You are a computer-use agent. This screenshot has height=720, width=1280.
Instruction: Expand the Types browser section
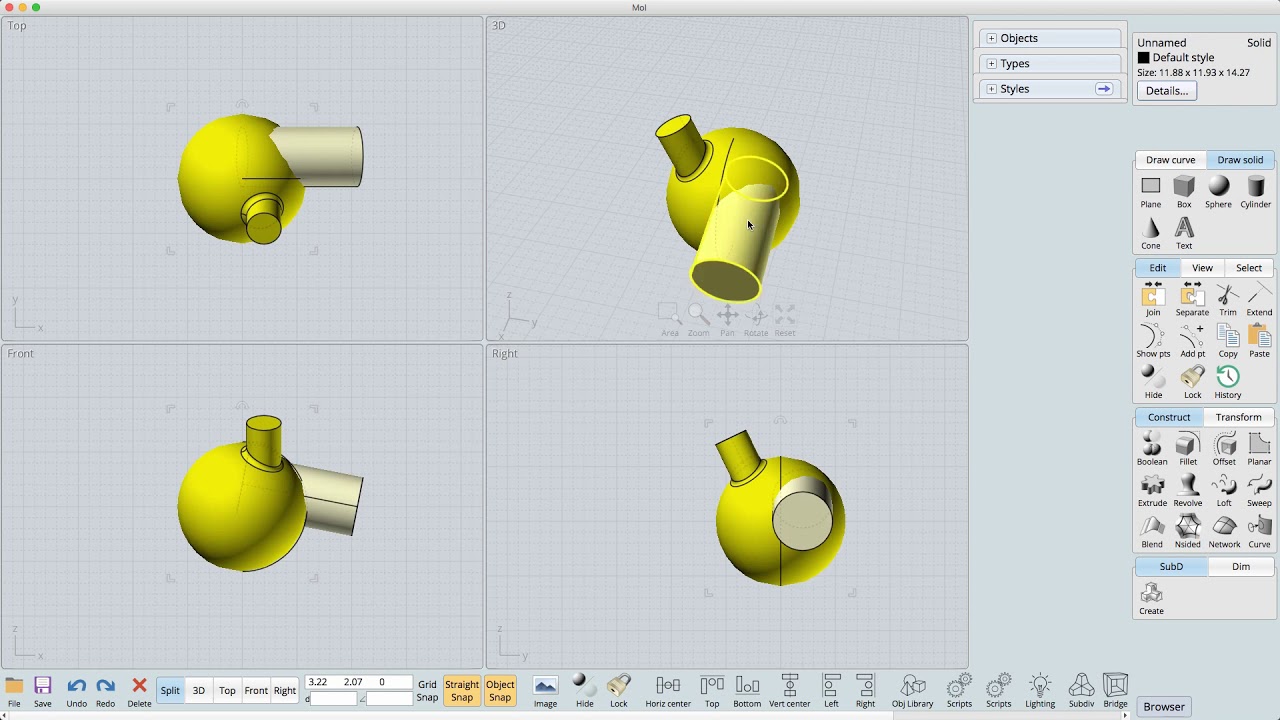[1050, 63]
